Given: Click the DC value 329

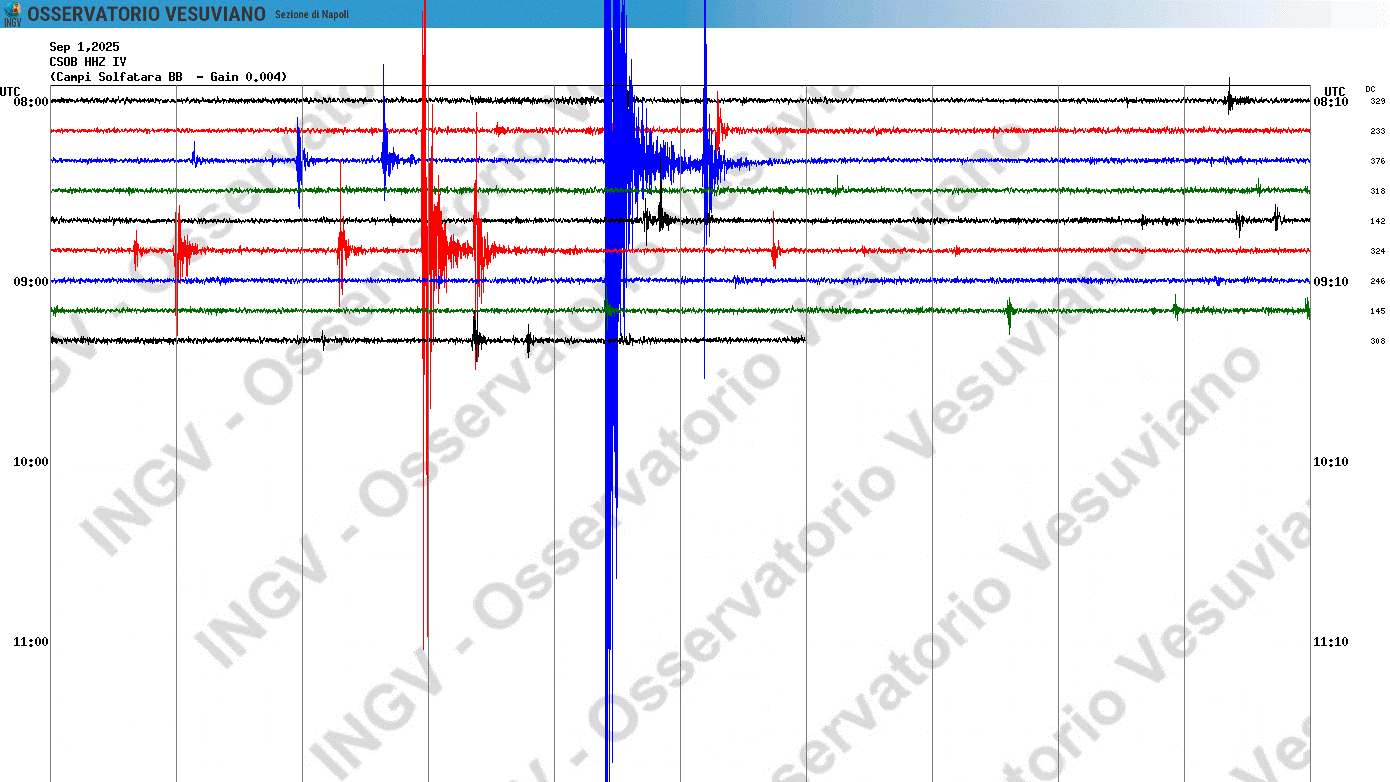Looking at the screenshot, I should coord(1377,102).
